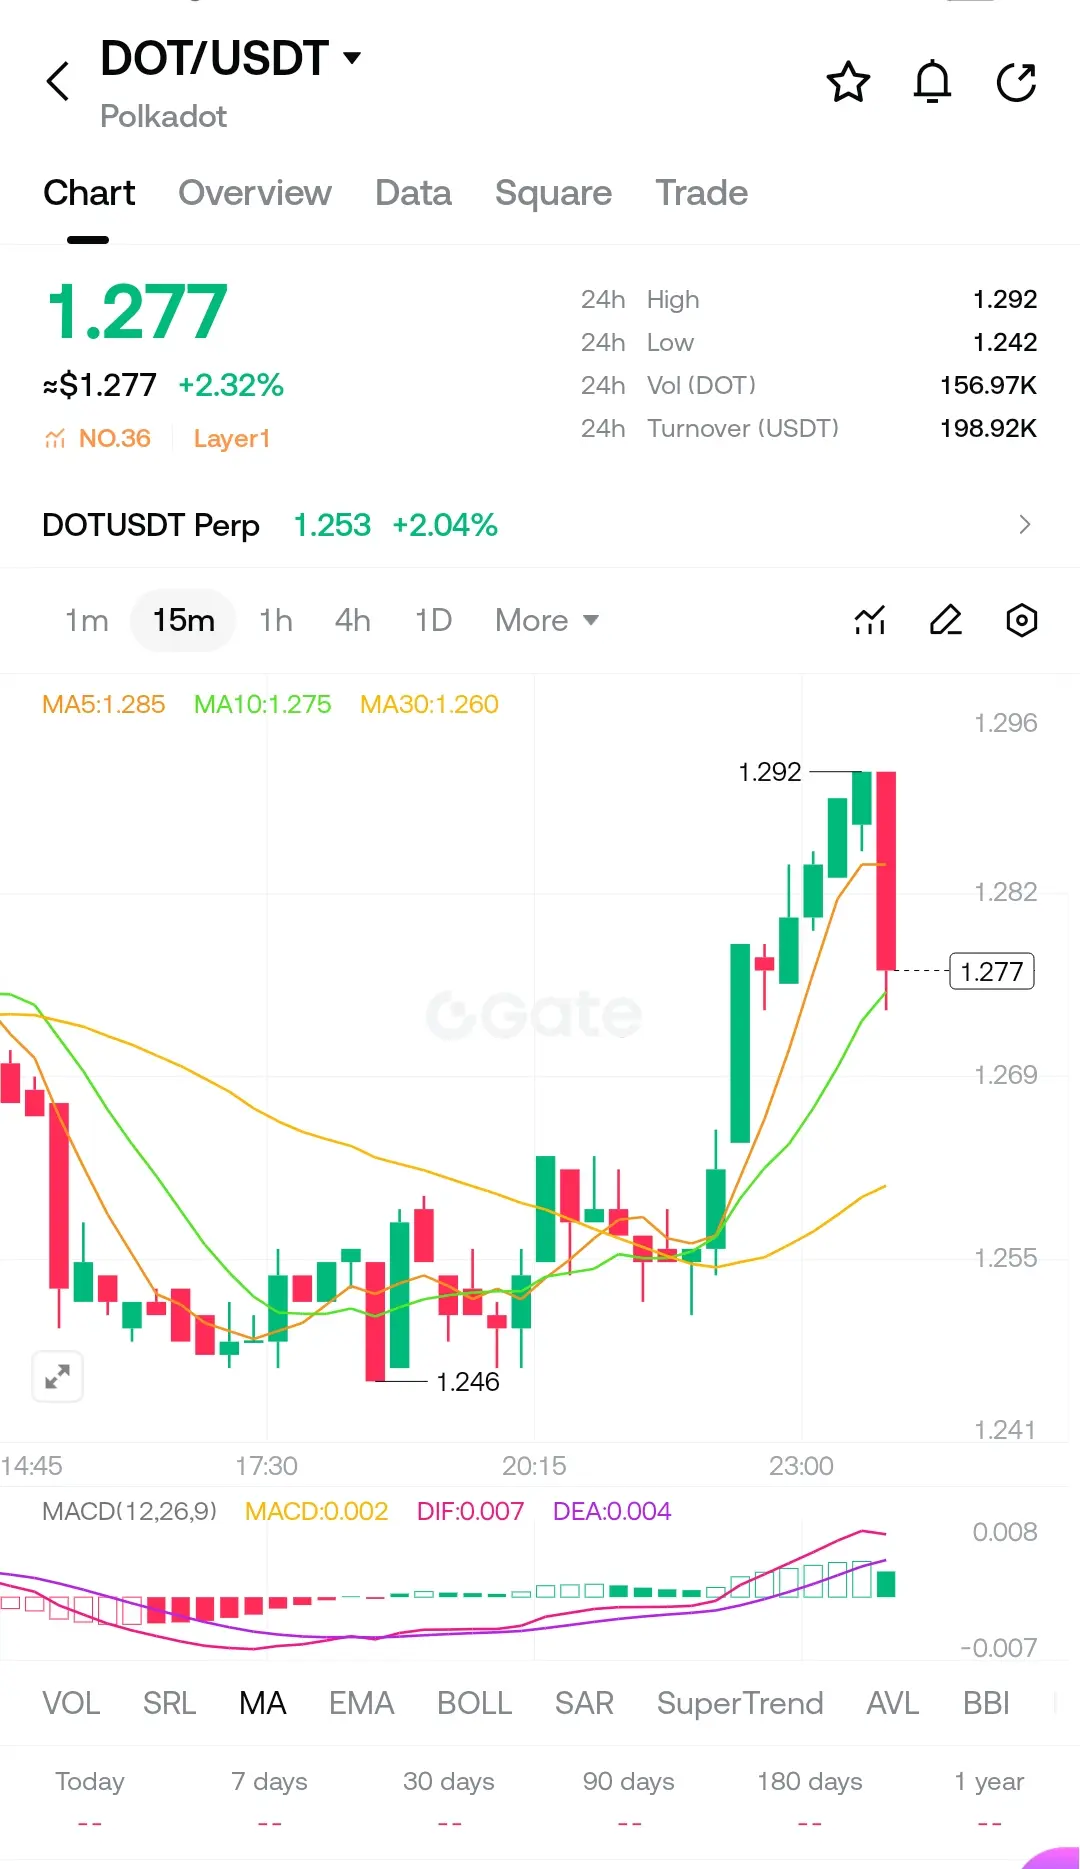Toggle the EMA indicator
This screenshot has width=1080, height=1869.
[361, 1703]
